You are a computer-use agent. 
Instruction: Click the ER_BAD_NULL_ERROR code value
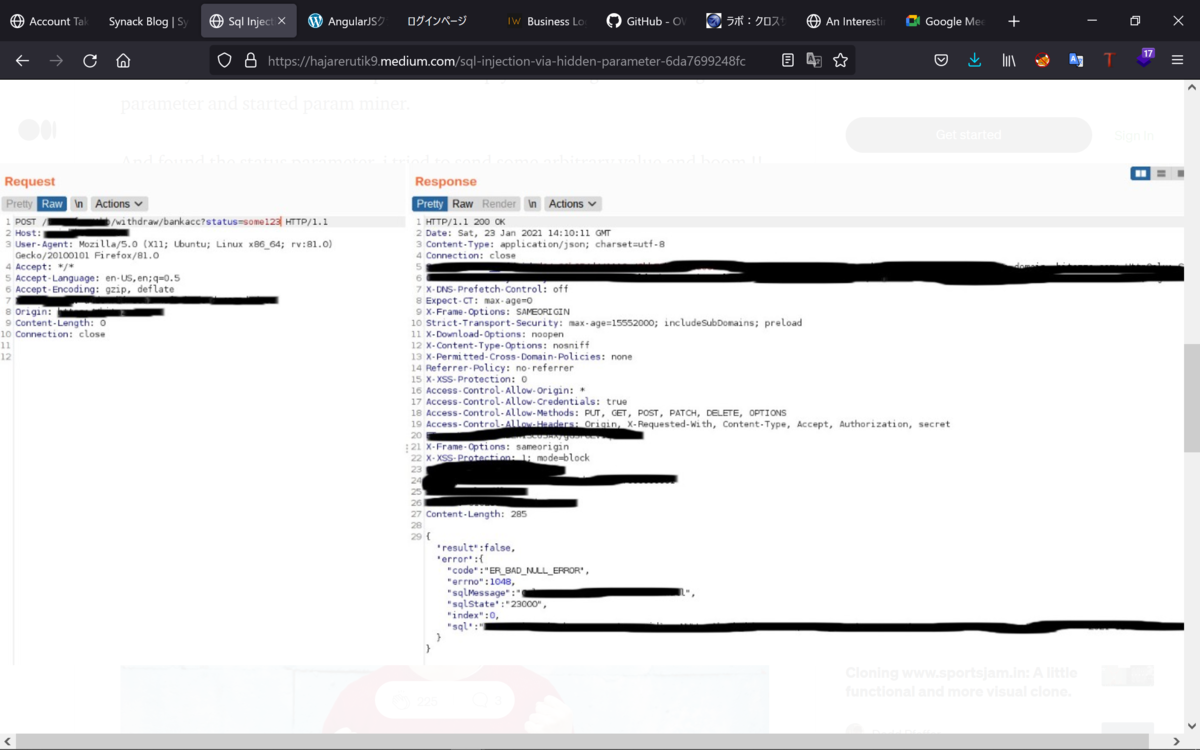[x=537, y=570]
